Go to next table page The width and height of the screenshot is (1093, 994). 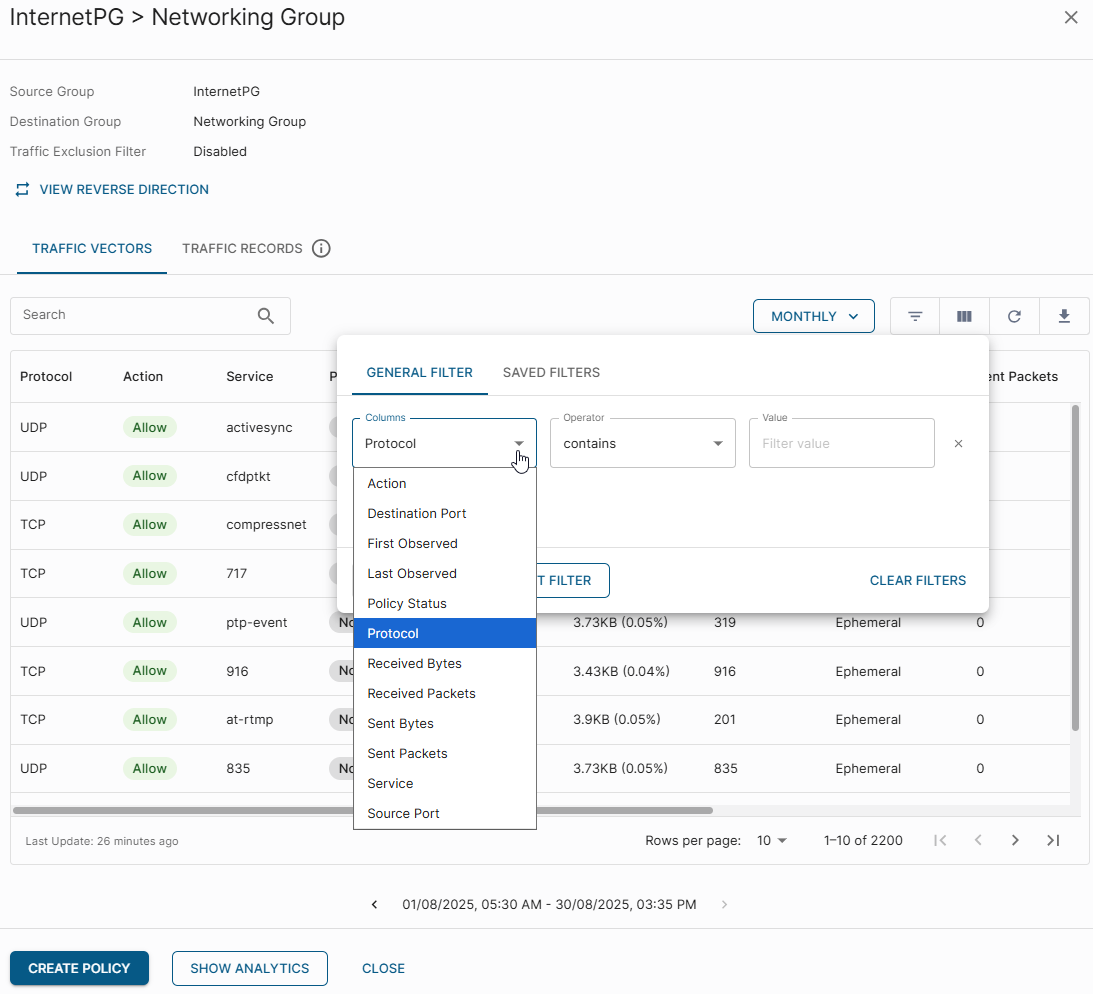click(1015, 841)
